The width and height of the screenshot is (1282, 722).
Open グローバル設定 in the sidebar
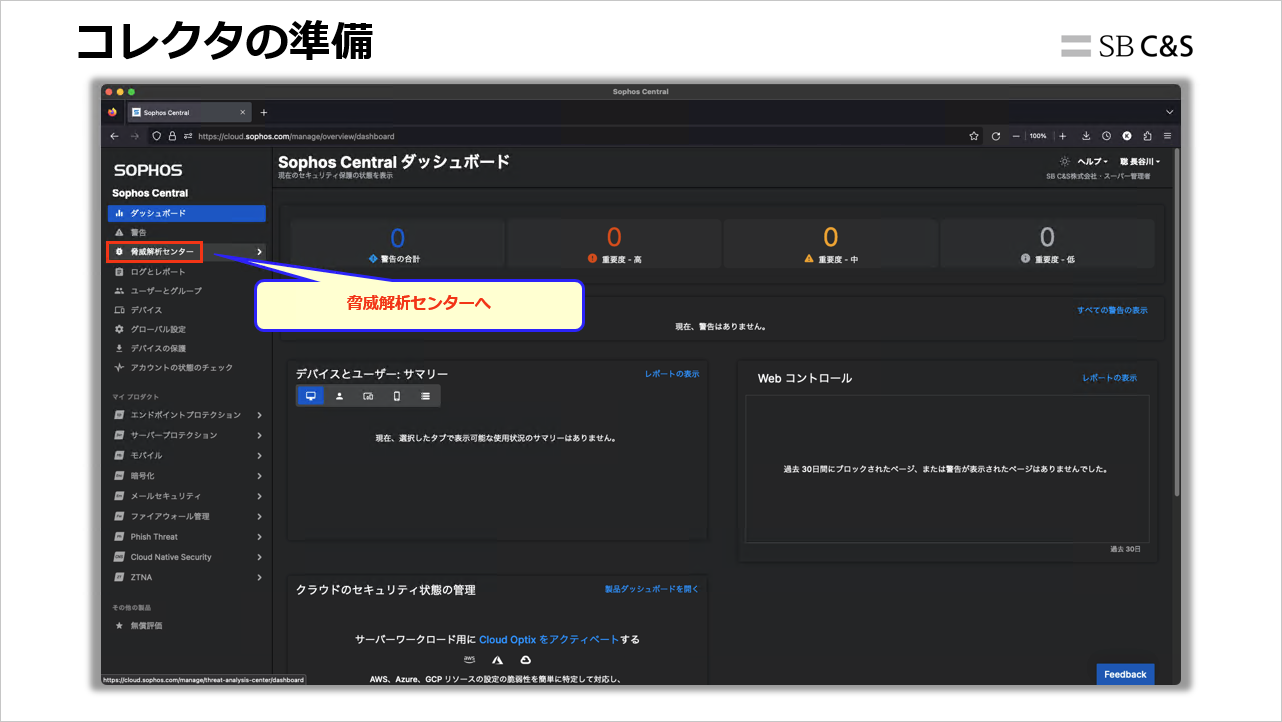coord(158,329)
